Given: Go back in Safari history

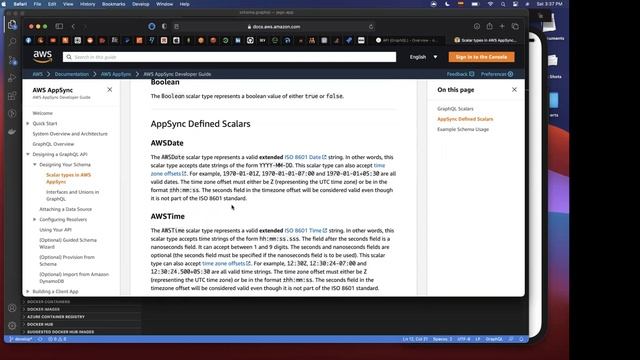Looking at the screenshot, I should (x=73, y=26).
